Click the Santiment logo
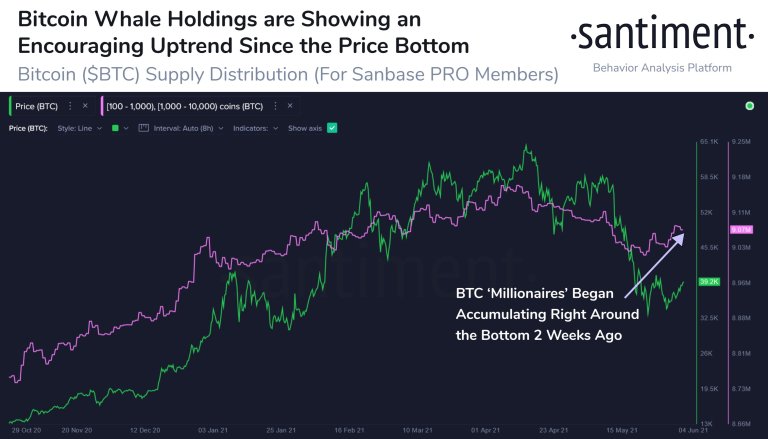 (662, 33)
